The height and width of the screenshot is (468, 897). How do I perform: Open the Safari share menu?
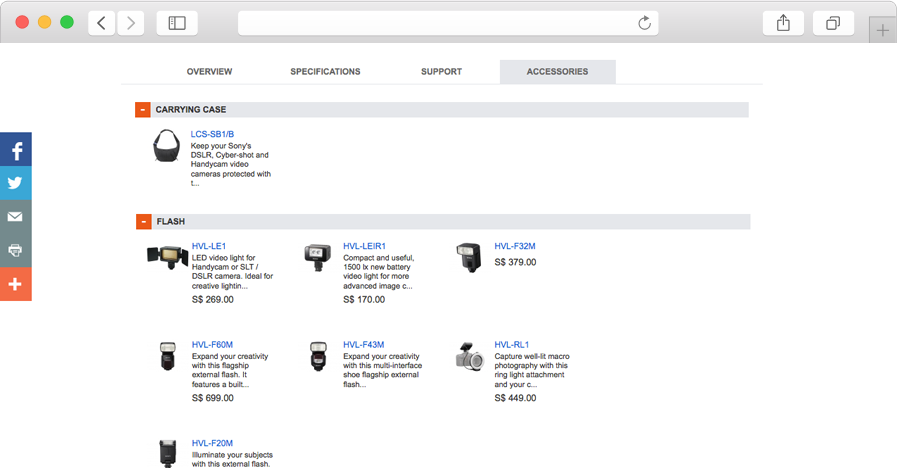pos(783,23)
